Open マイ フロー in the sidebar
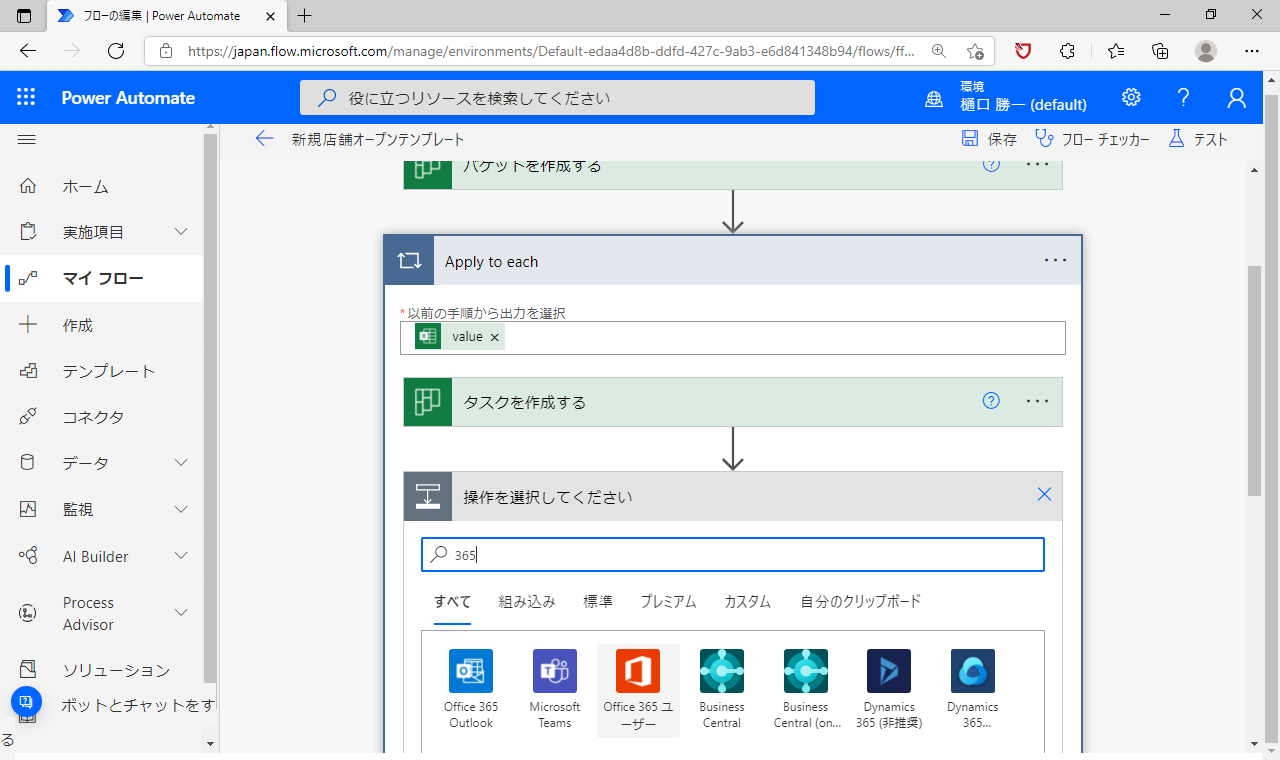1280x760 pixels. 103,279
